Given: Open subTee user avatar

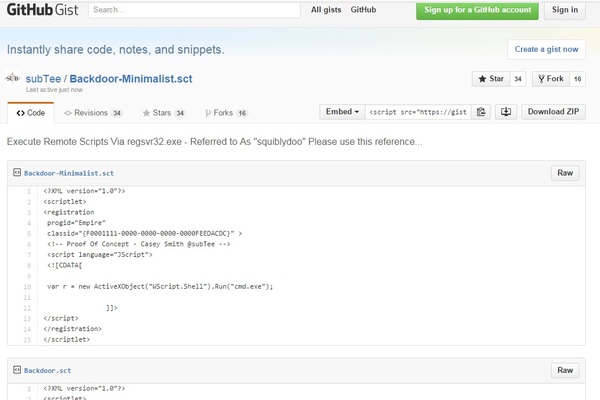Looking at the screenshot, I should pos(13,78).
